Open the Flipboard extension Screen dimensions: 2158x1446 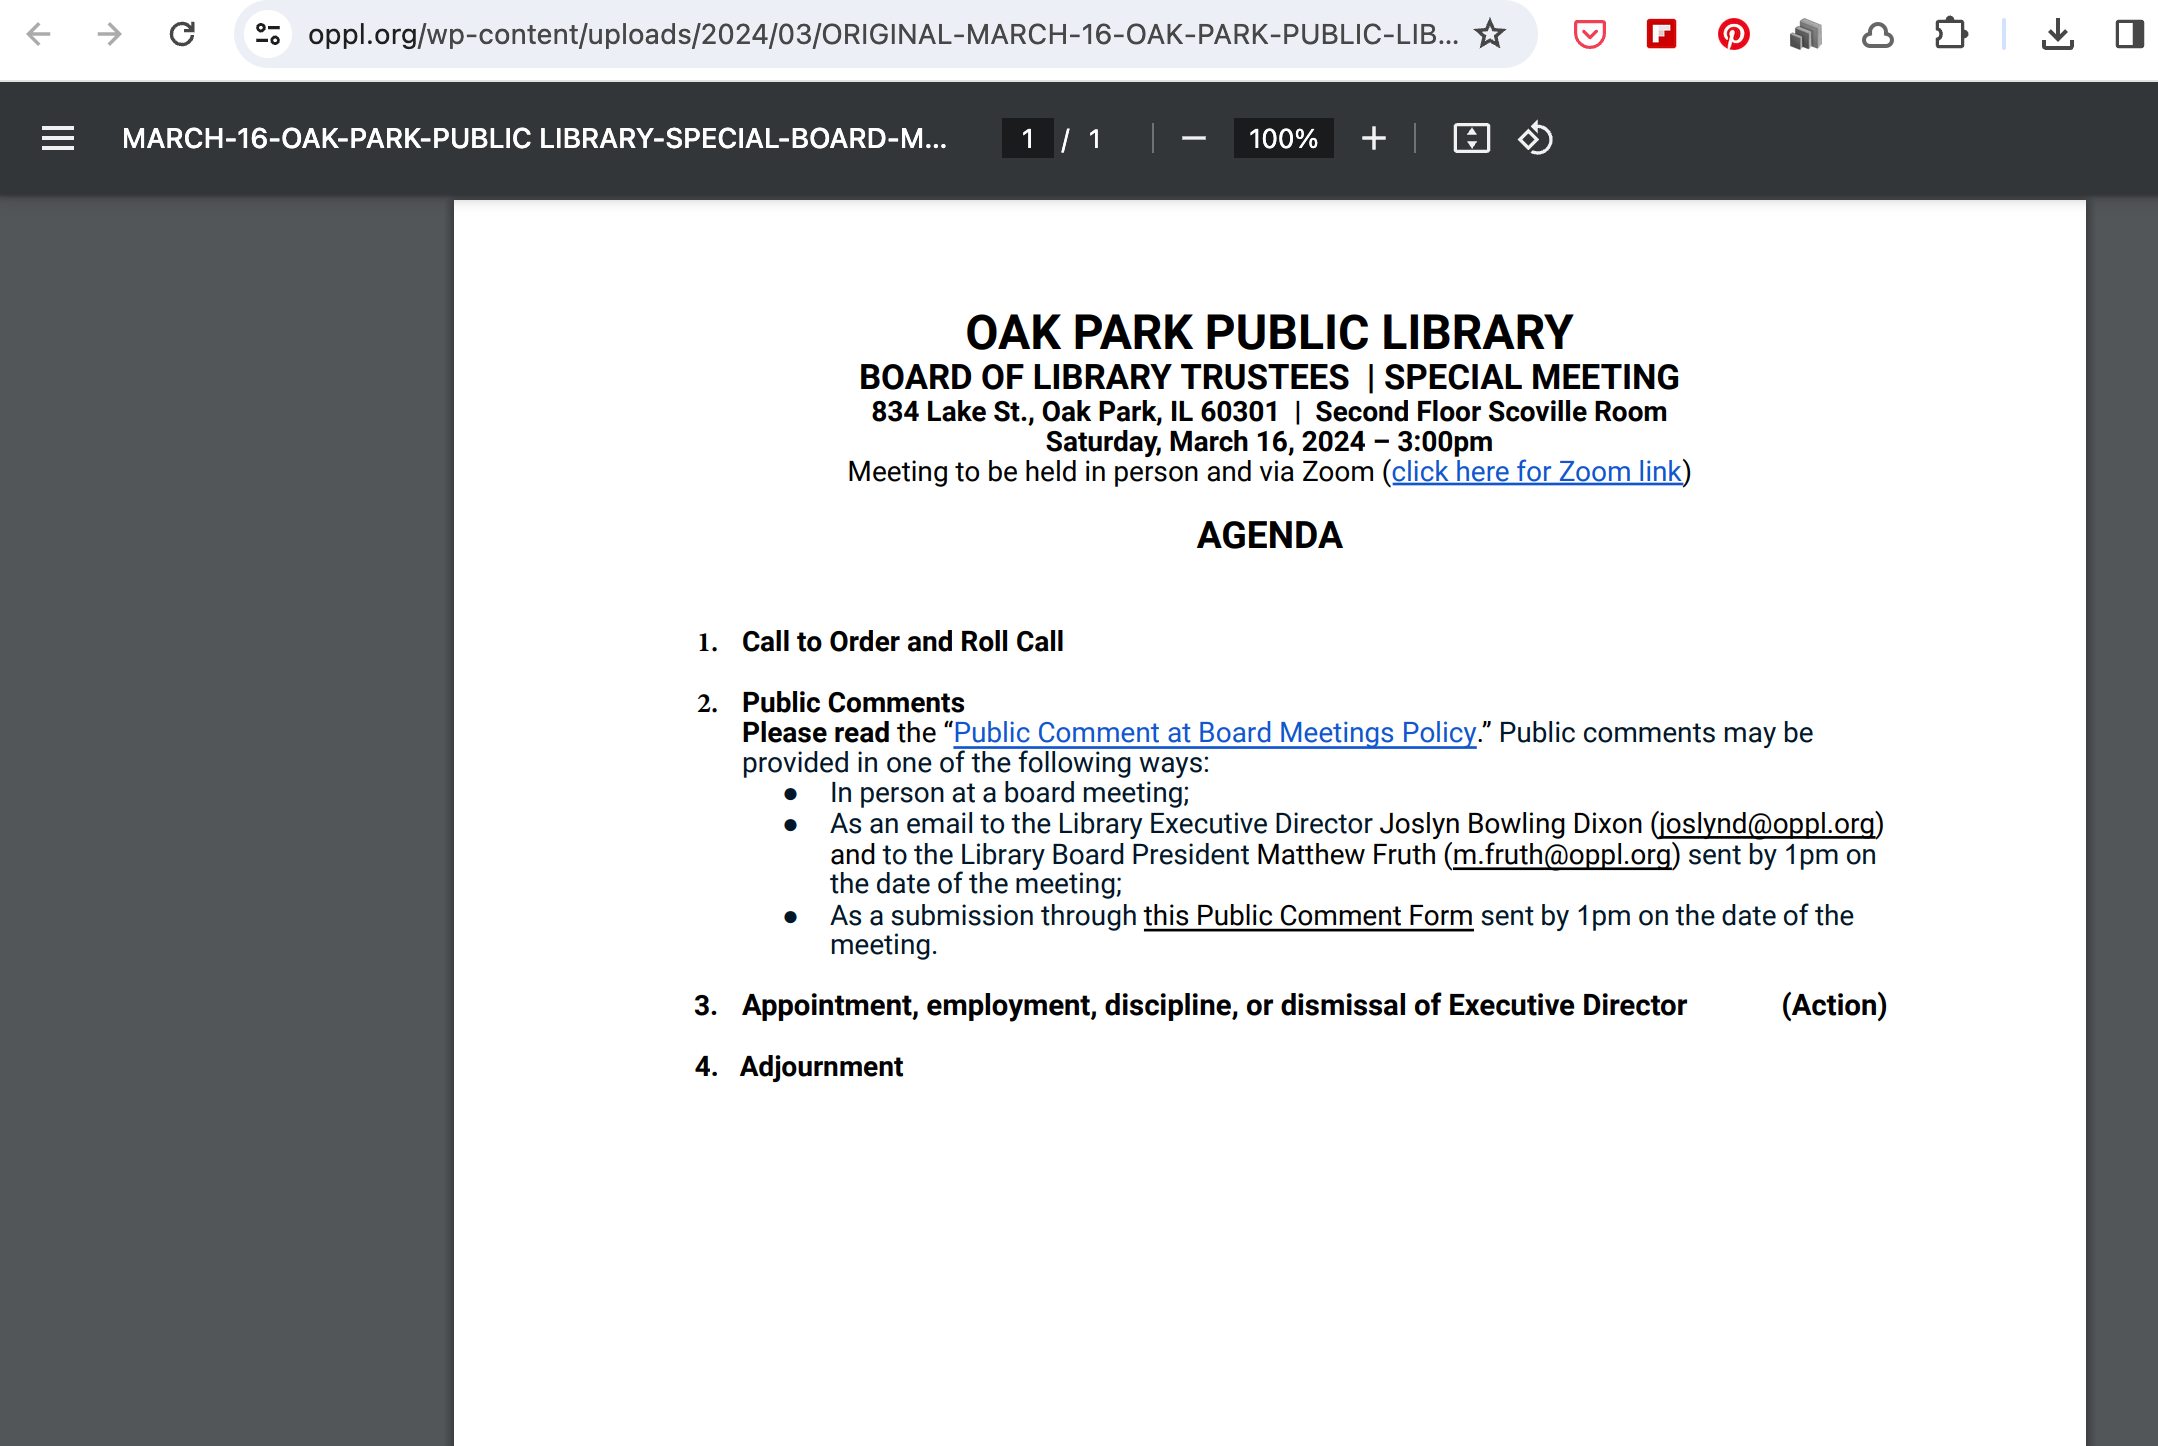click(x=1661, y=33)
